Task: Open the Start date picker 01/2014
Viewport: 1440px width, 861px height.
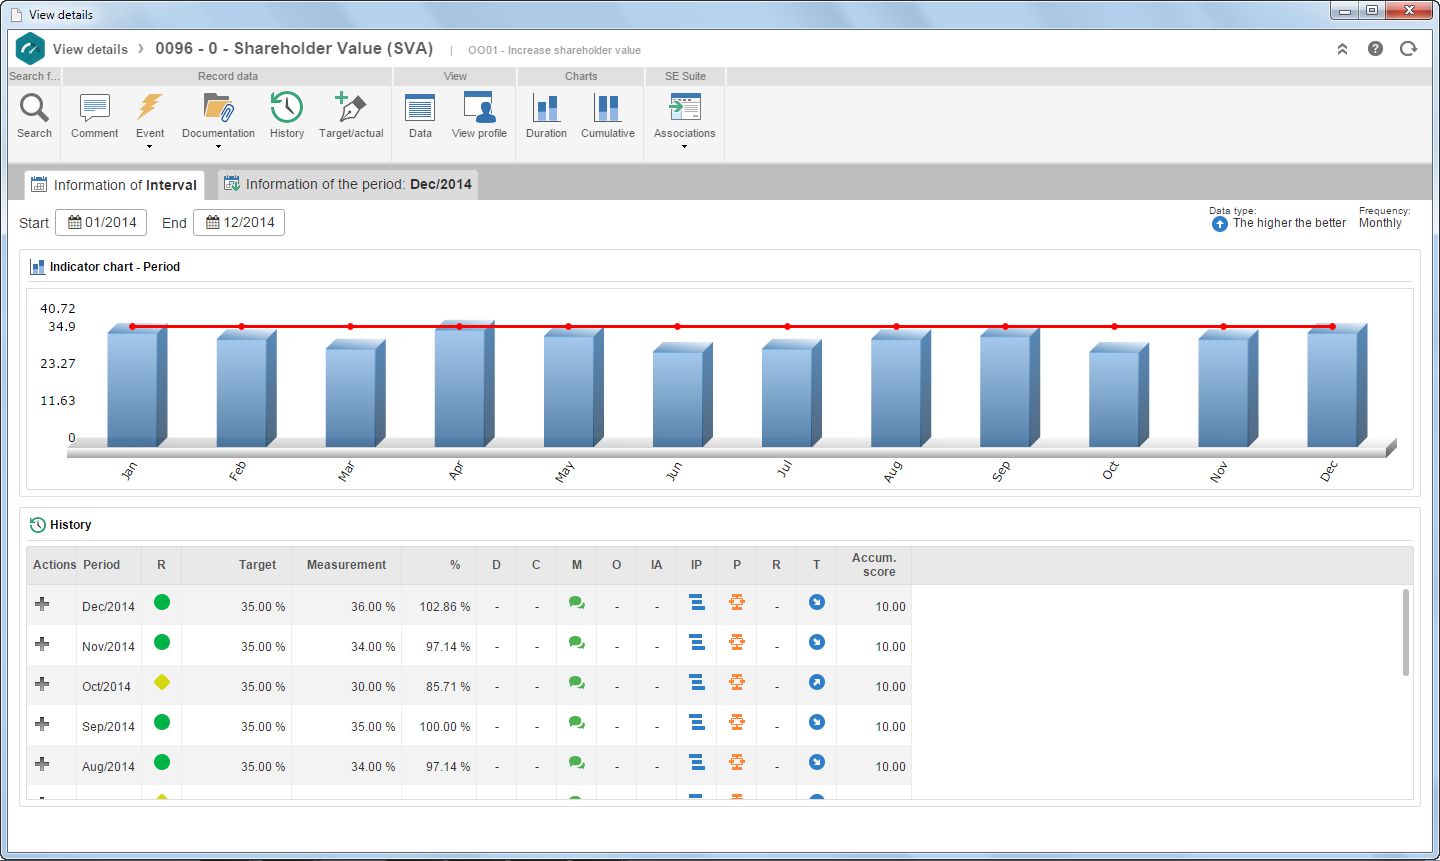Action: (x=101, y=222)
